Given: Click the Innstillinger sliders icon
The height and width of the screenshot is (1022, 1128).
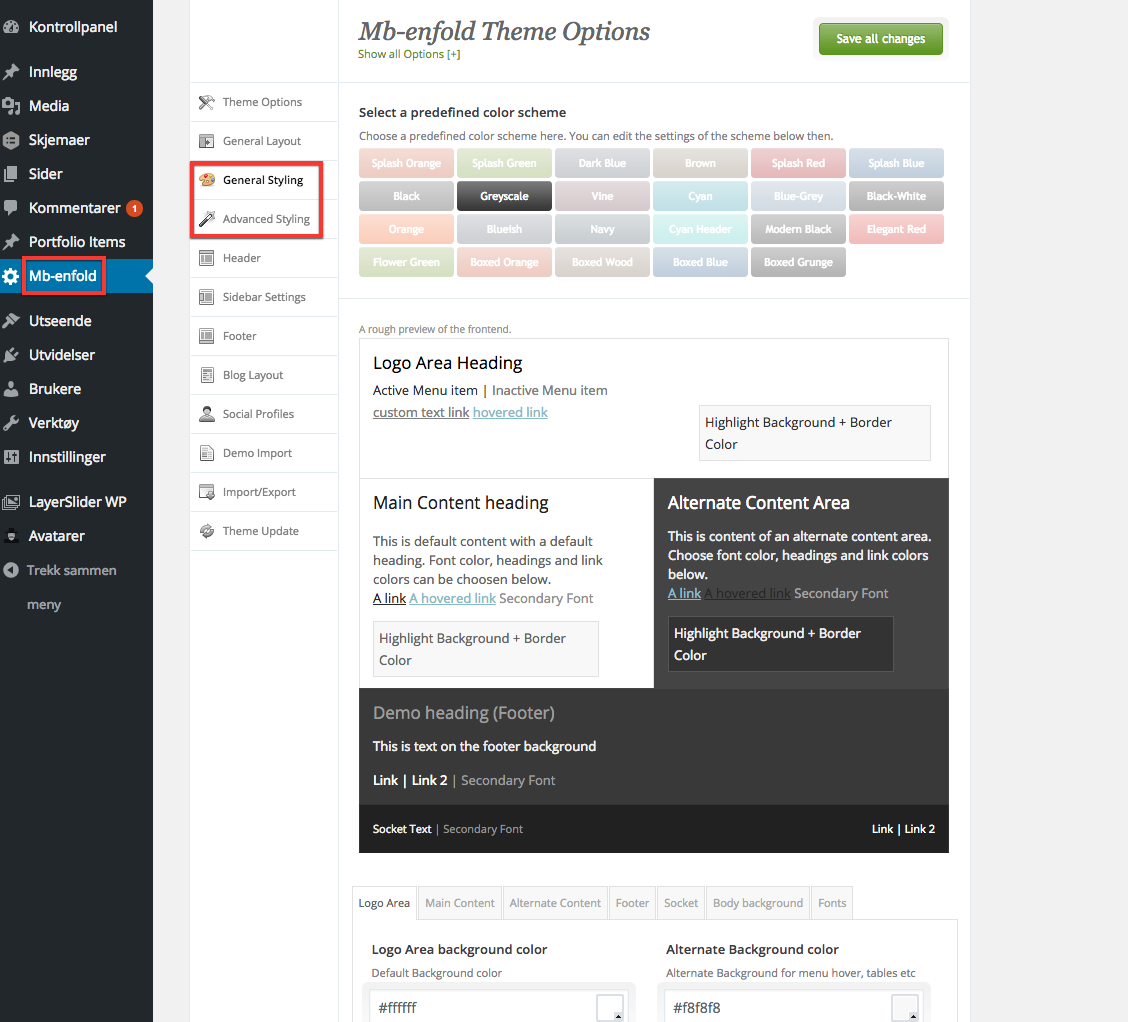Looking at the screenshot, I should [x=11, y=457].
